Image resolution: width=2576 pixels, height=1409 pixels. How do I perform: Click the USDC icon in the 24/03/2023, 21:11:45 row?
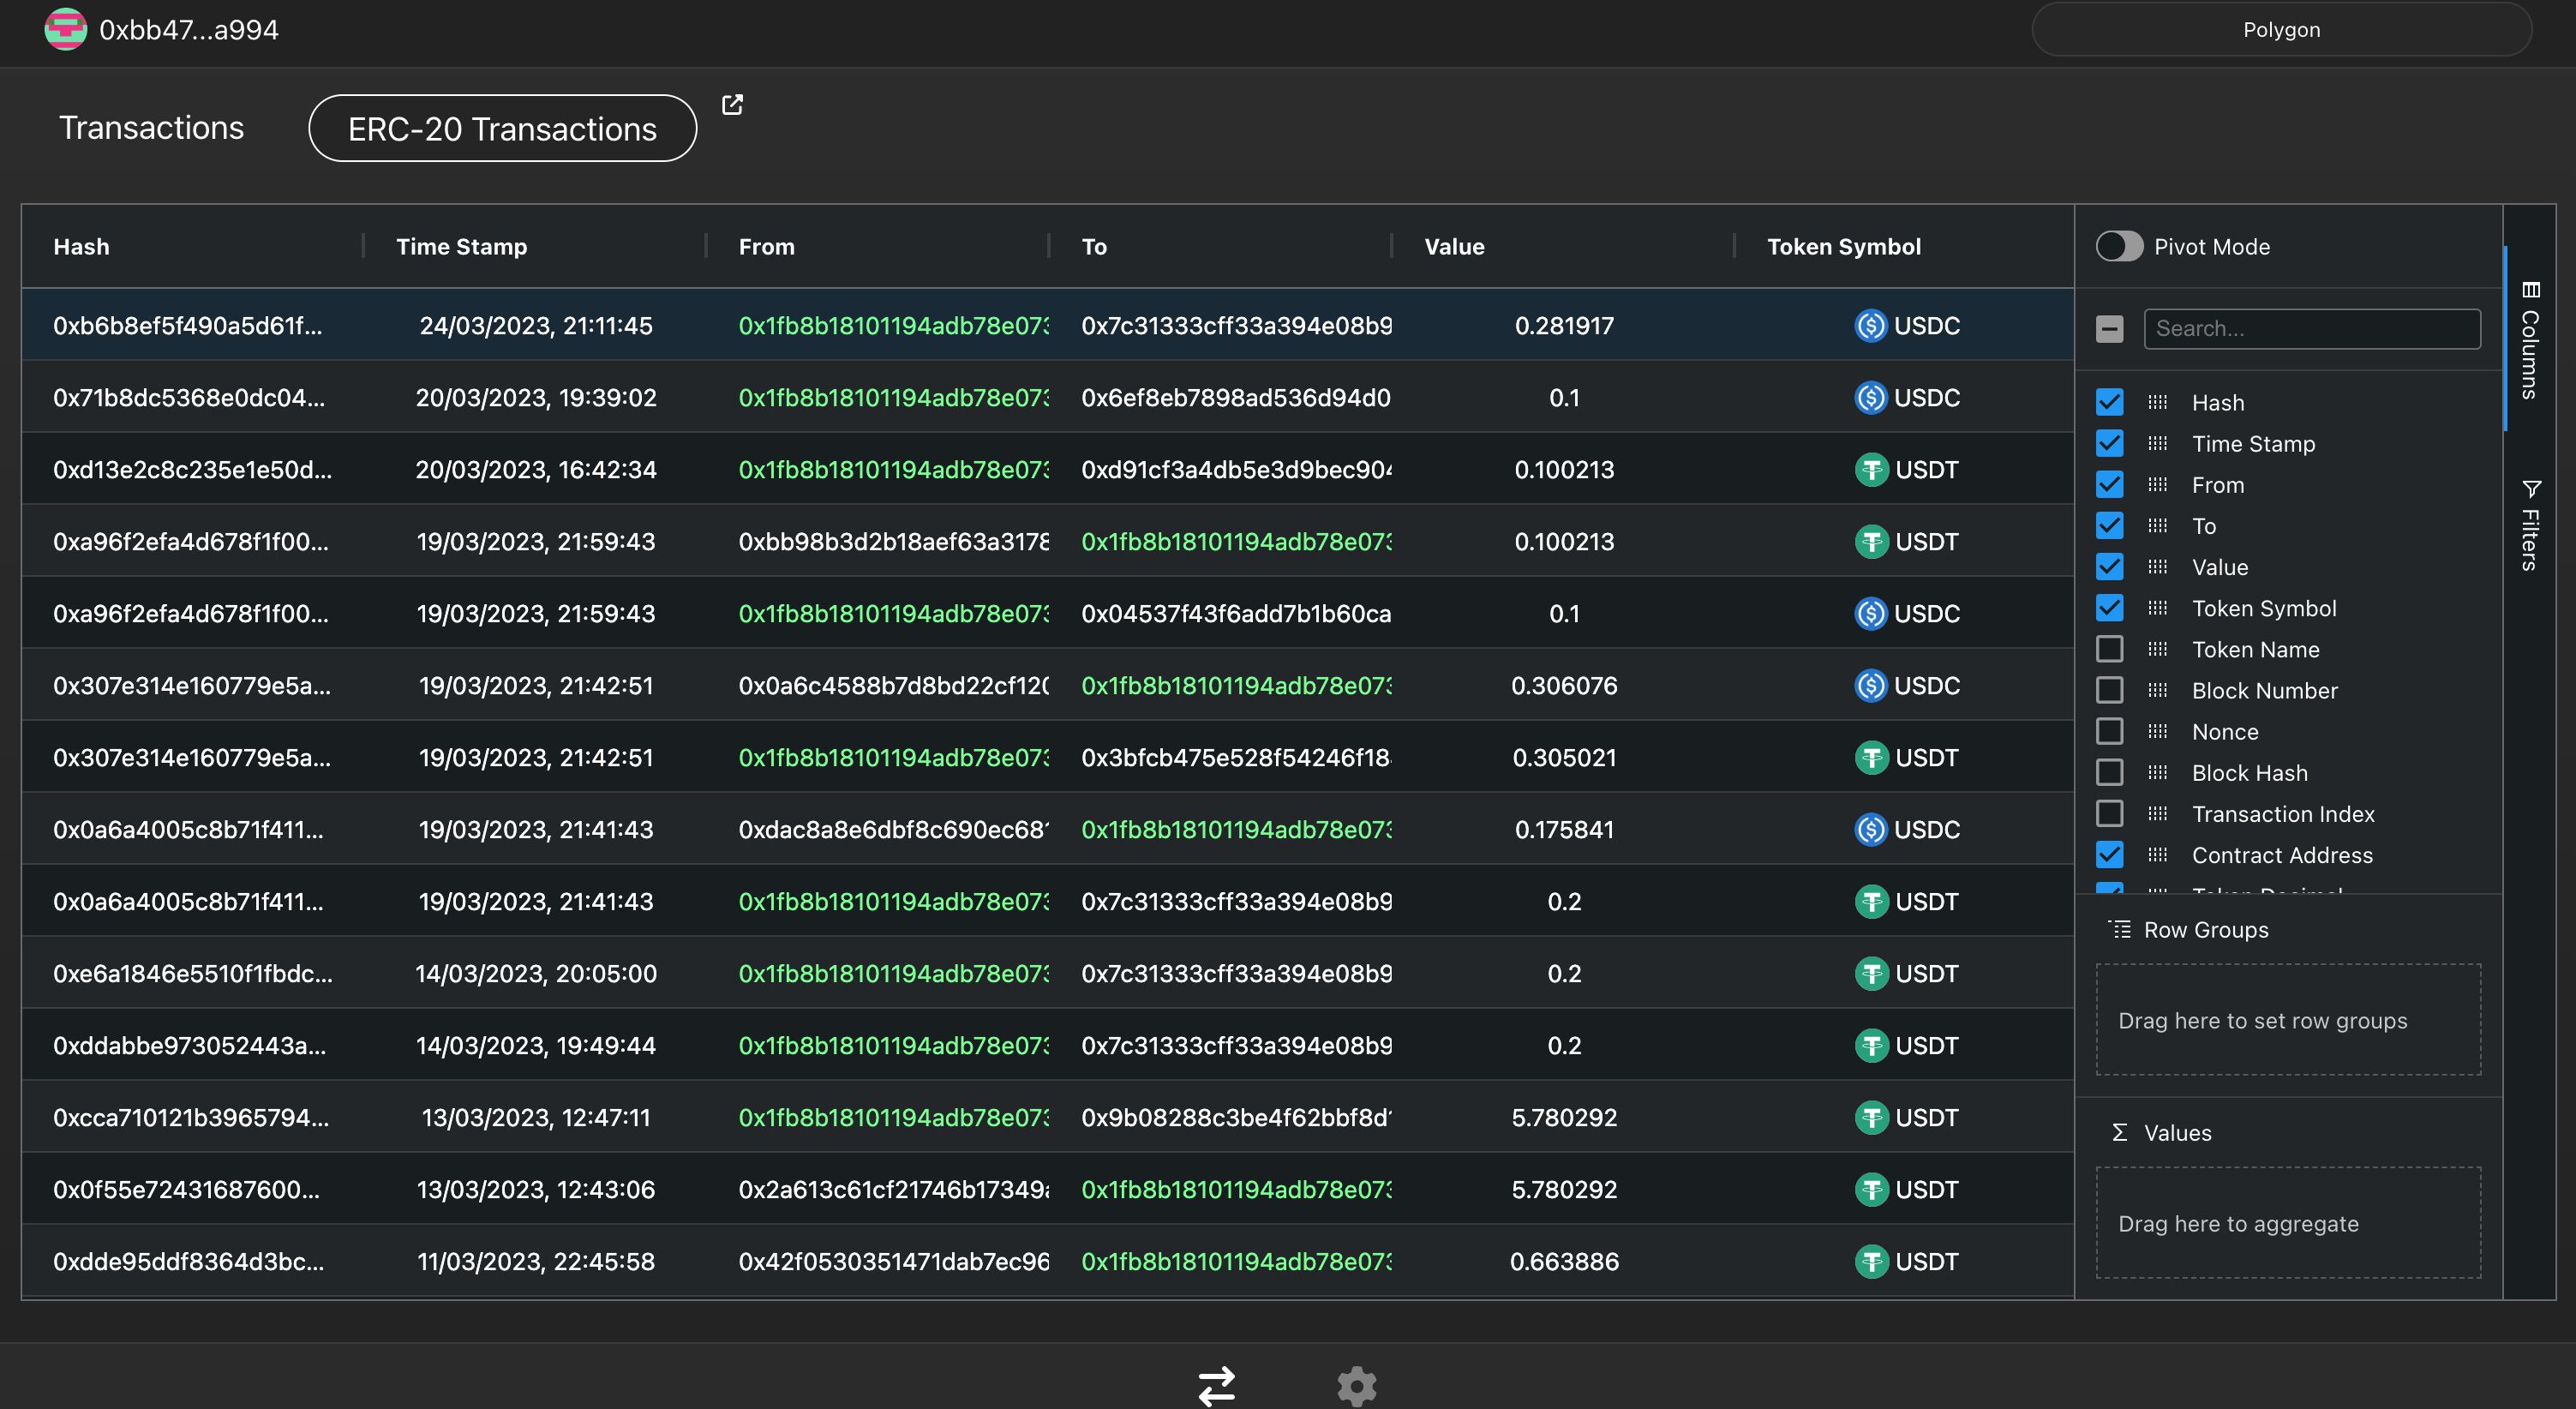pos(1870,325)
